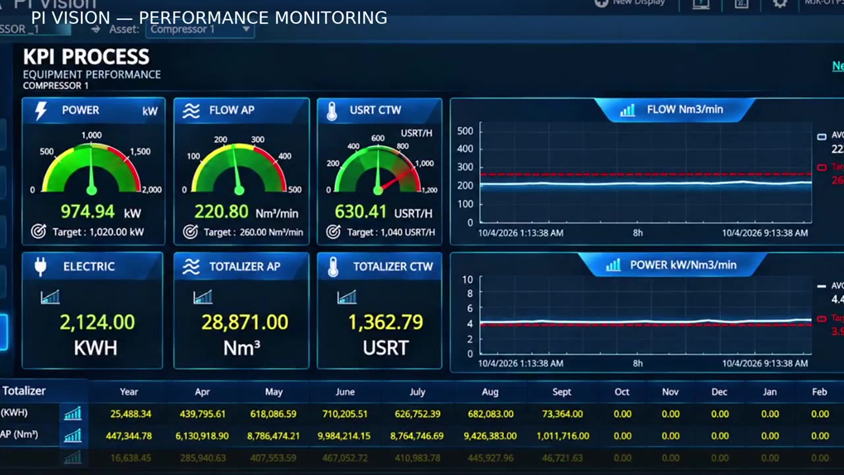844x475 pixels.
Task: Click the 1,362.79 USRT value
Action: [385, 322]
